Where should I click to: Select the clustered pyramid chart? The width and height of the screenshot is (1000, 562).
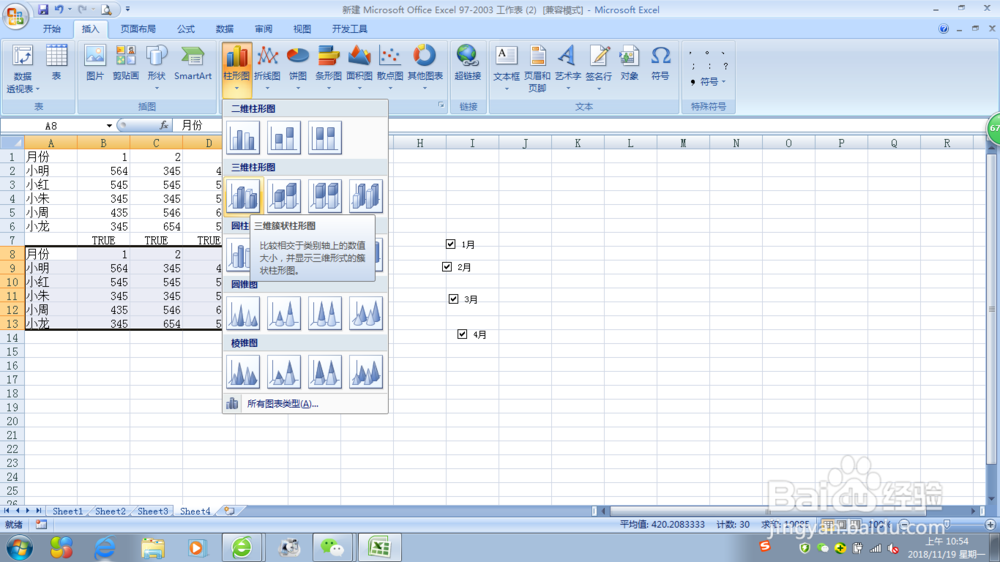coord(243,372)
